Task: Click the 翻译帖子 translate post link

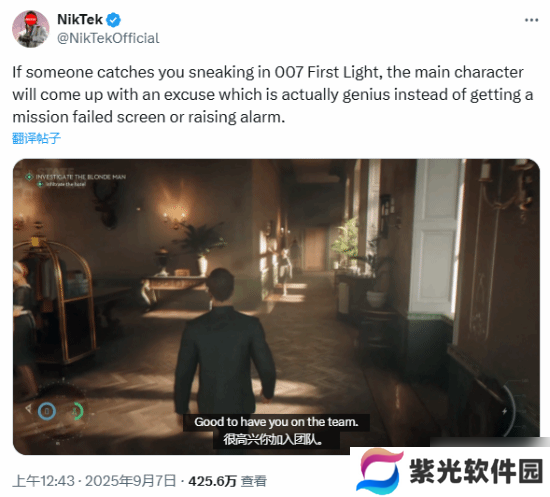Action: tap(36, 138)
